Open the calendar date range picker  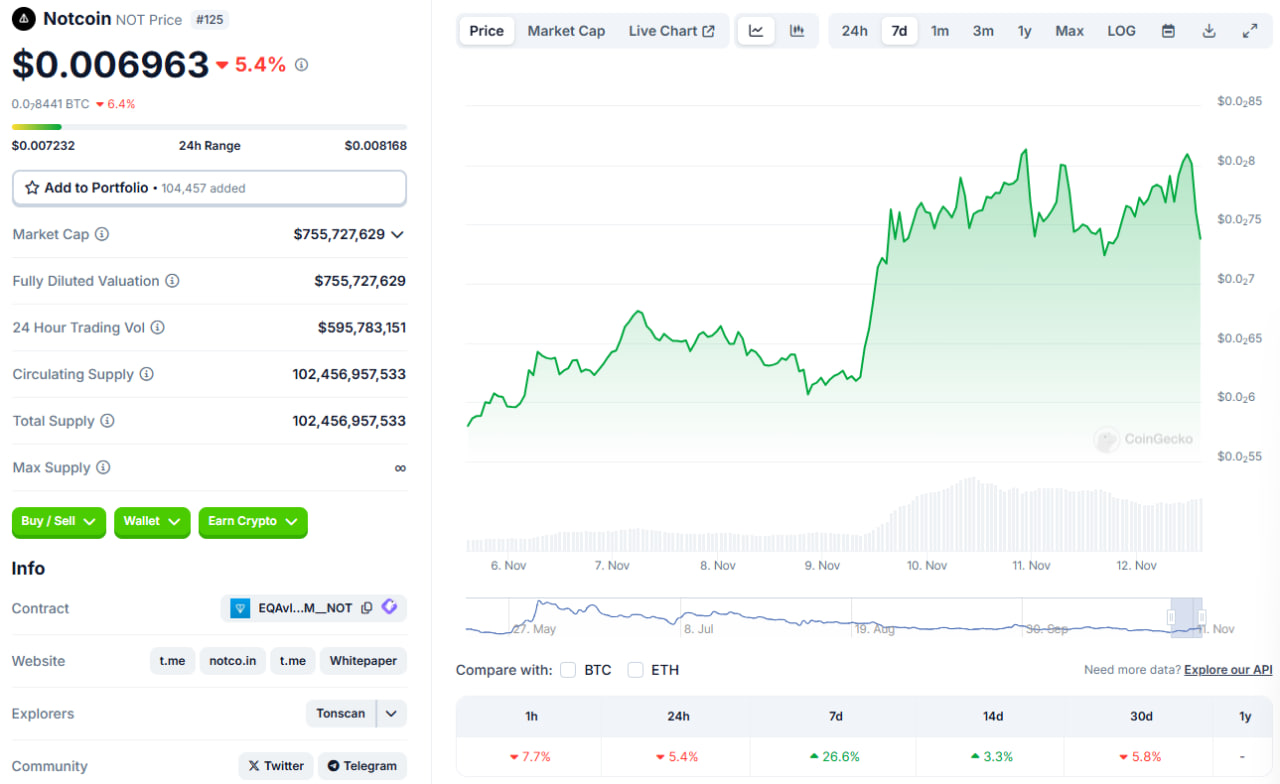coord(1168,31)
